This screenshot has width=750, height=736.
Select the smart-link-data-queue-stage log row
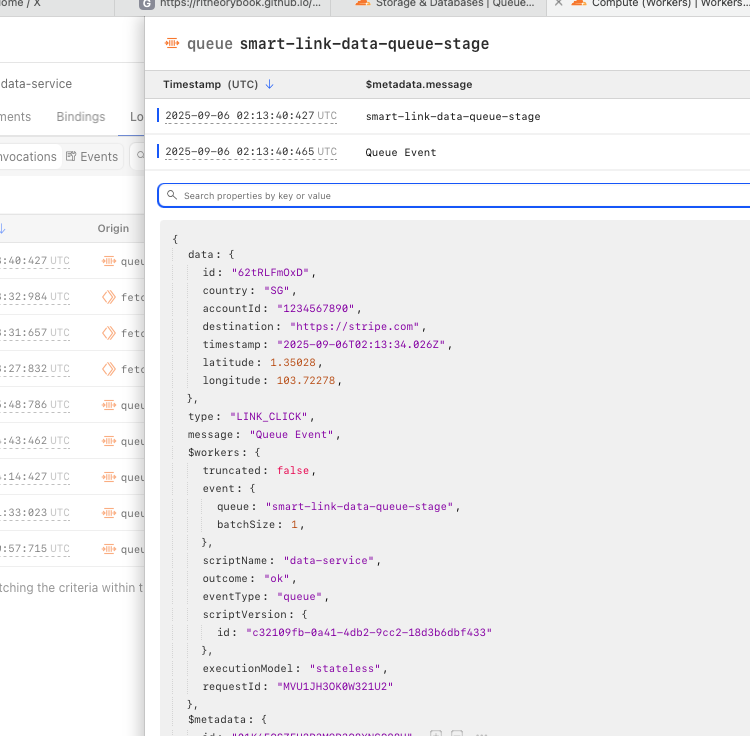pos(452,117)
